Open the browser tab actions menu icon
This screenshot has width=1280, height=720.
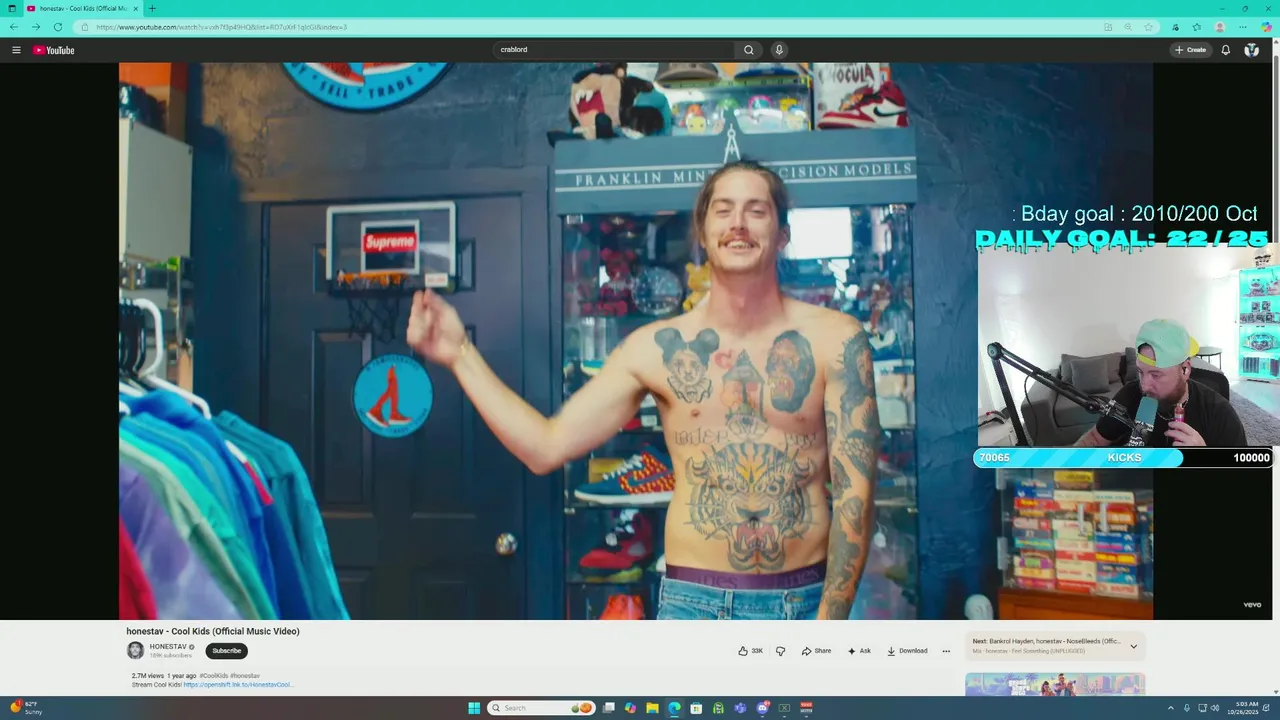pos(12,8)
